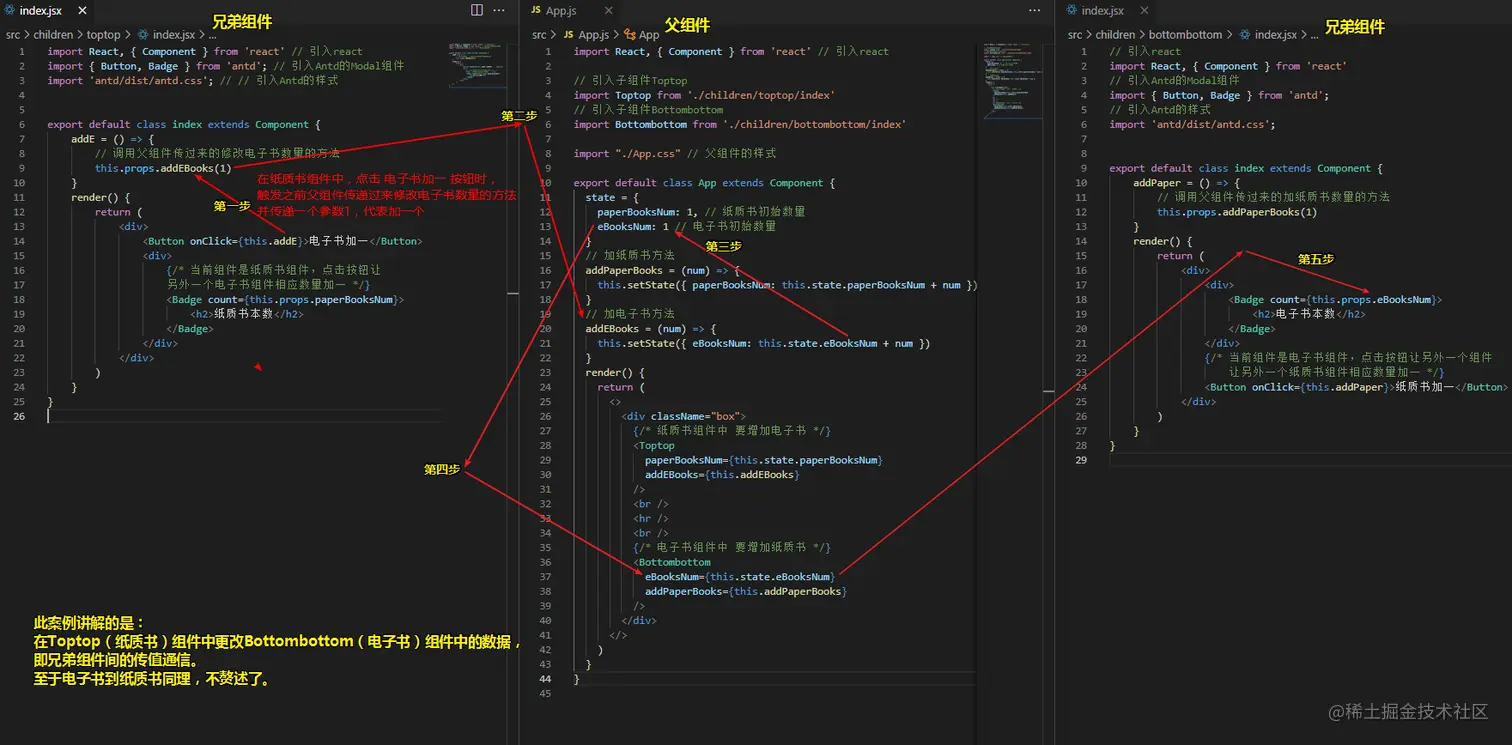Click "export default class App extends Component"
1512x745 pixels.
tap(704, 183)
